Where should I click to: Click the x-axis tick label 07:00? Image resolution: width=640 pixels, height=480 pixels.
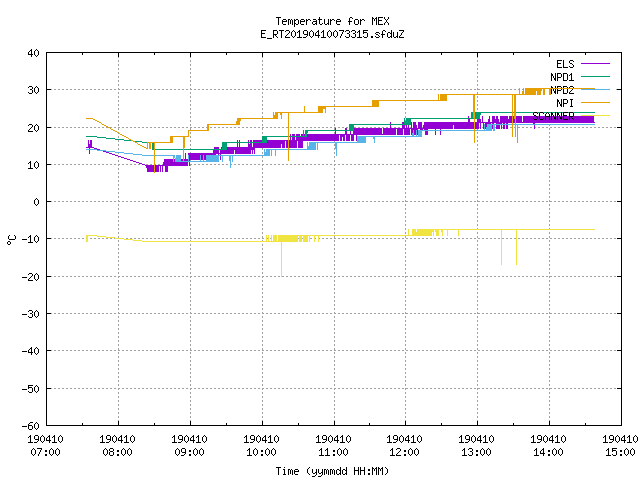(x=45, y=452)
